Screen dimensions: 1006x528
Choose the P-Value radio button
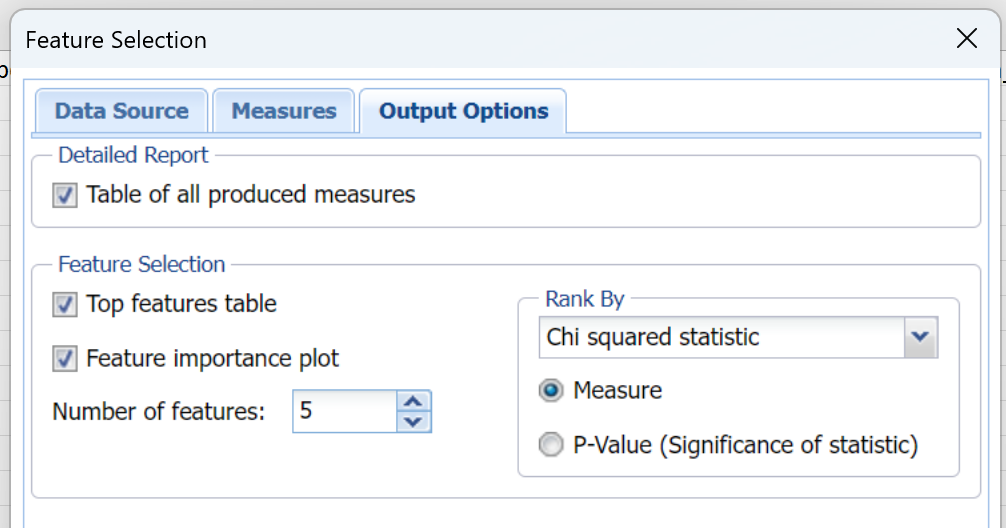tap(551, 445)
